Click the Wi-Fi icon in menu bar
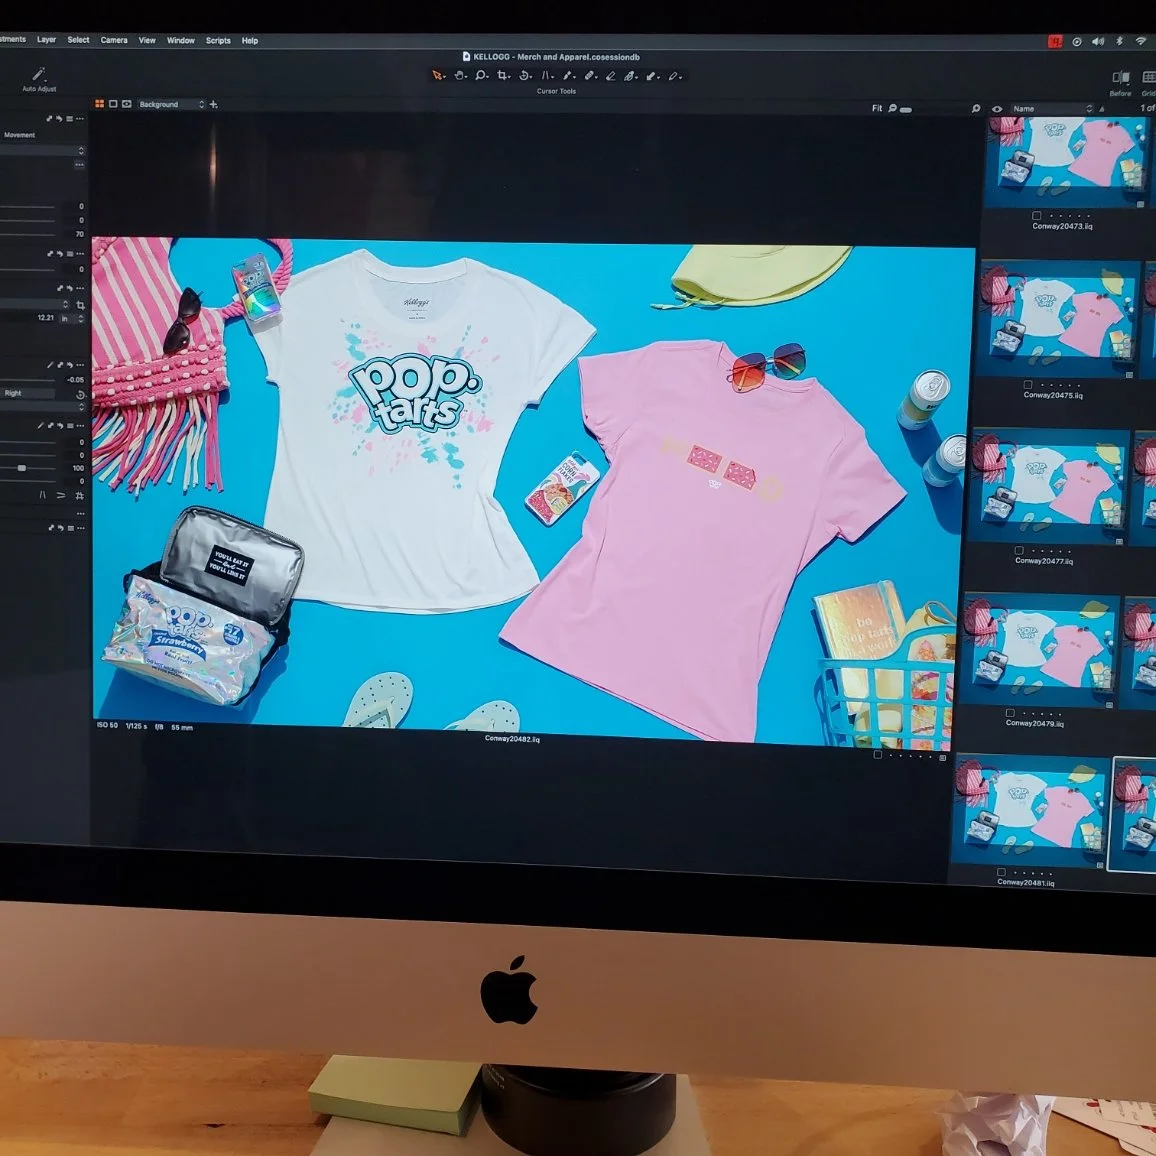 (x=1141, y=41)
